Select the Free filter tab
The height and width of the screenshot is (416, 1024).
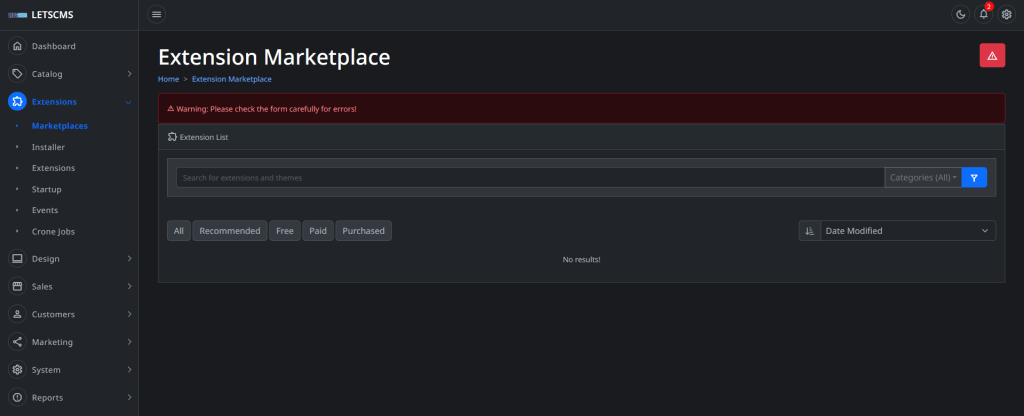[285, 231]
